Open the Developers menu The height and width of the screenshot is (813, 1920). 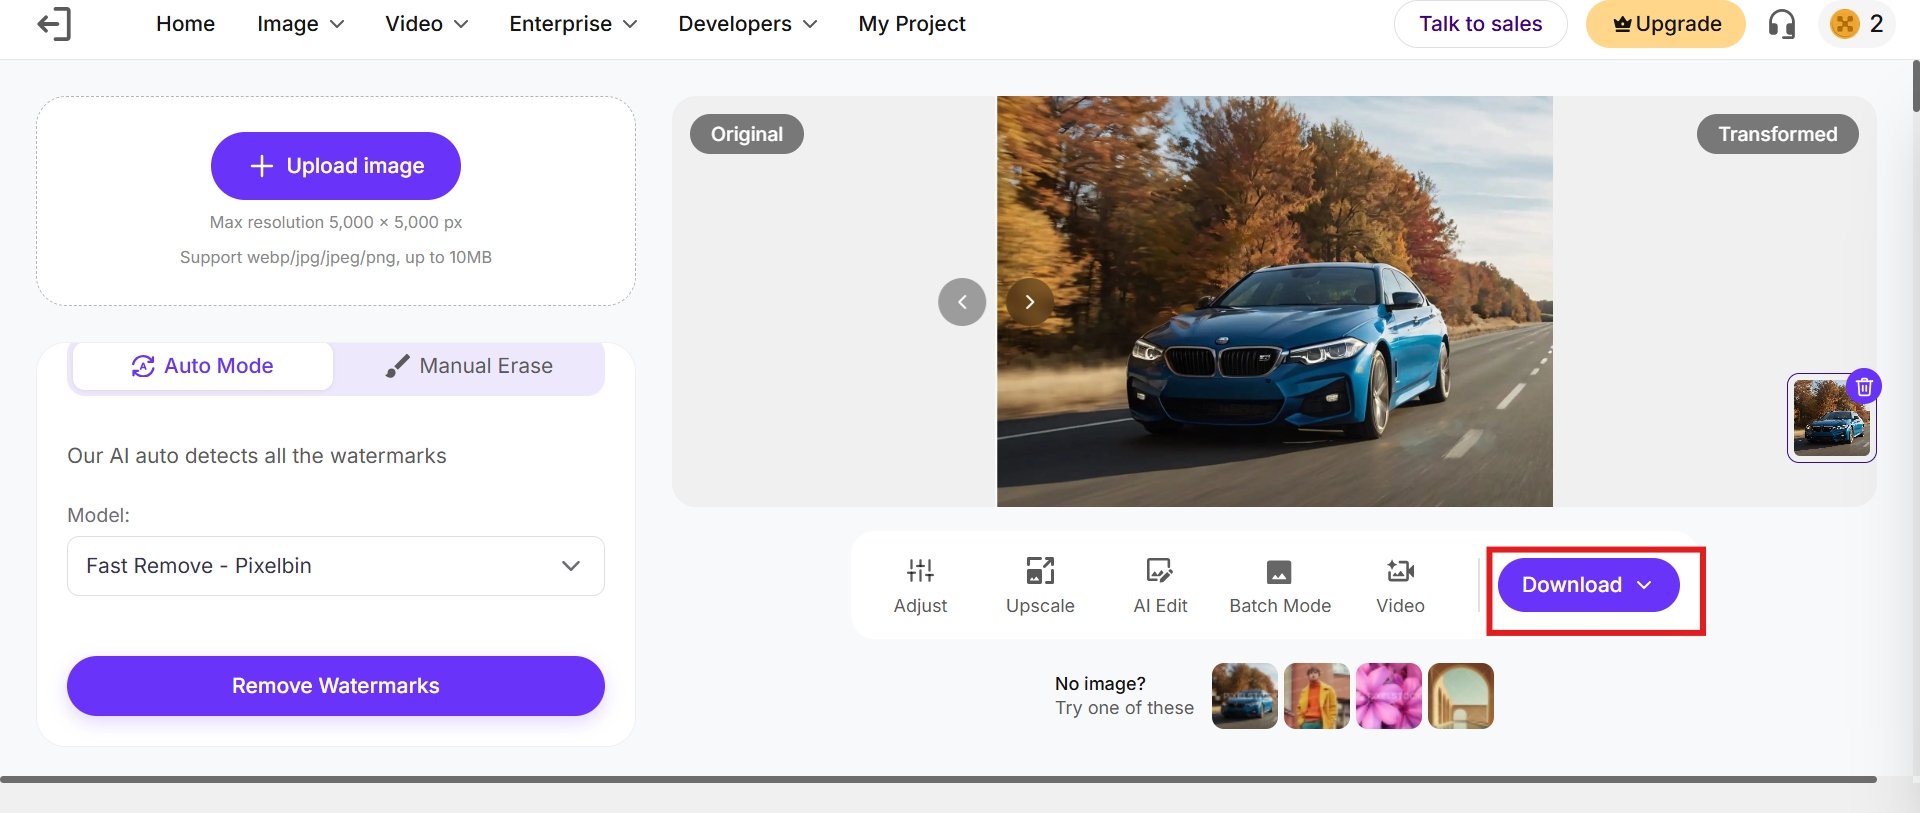[747, 24]
